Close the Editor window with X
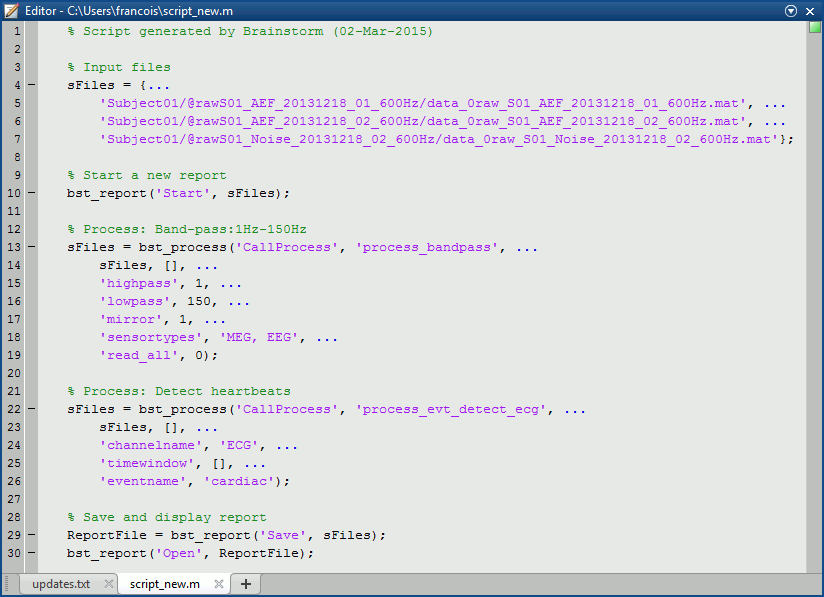This screenshot has width=824, height=597. point(811,10)
